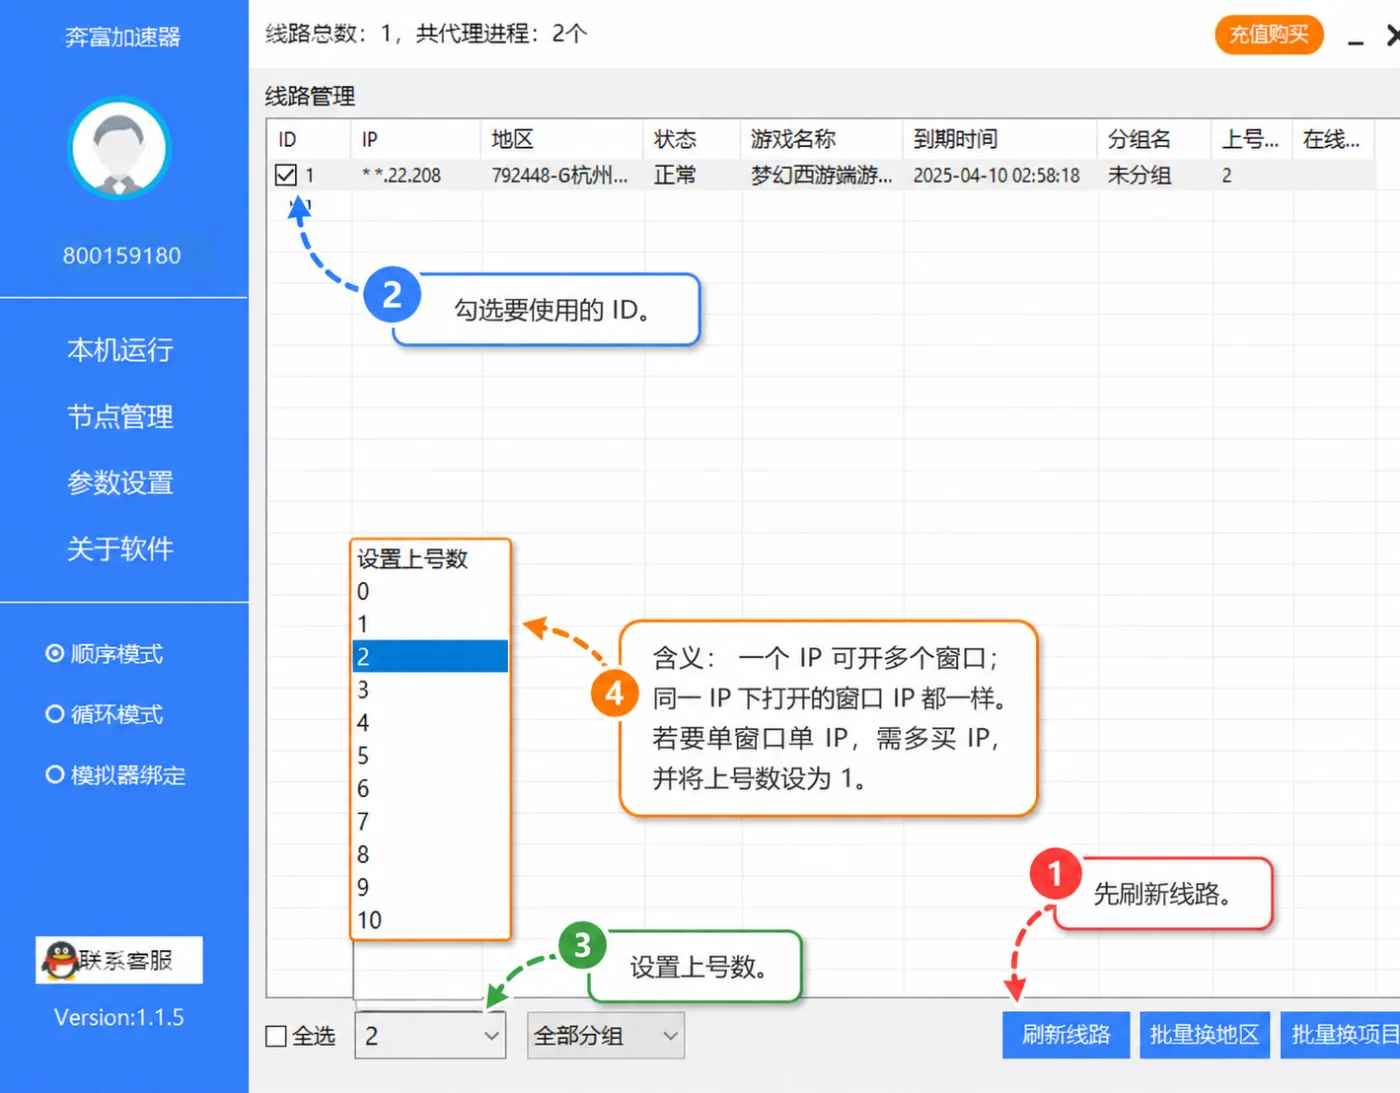Choose 9 in 设置上号数 list

430,888
